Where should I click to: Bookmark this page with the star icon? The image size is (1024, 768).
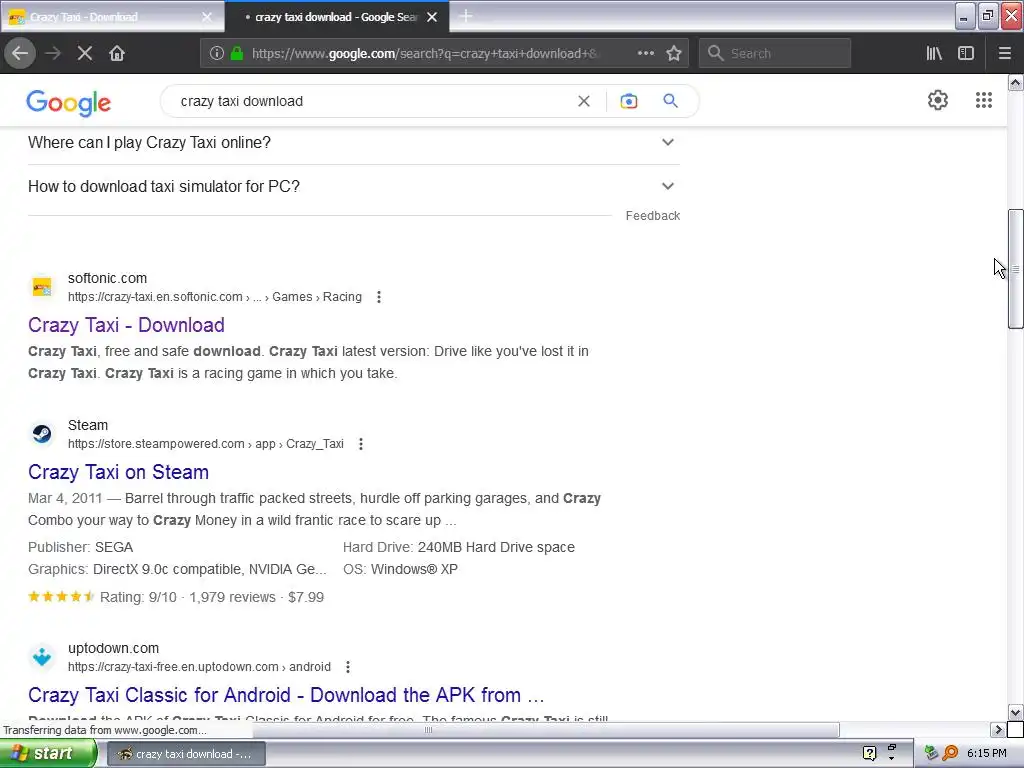tap(674, 53)
